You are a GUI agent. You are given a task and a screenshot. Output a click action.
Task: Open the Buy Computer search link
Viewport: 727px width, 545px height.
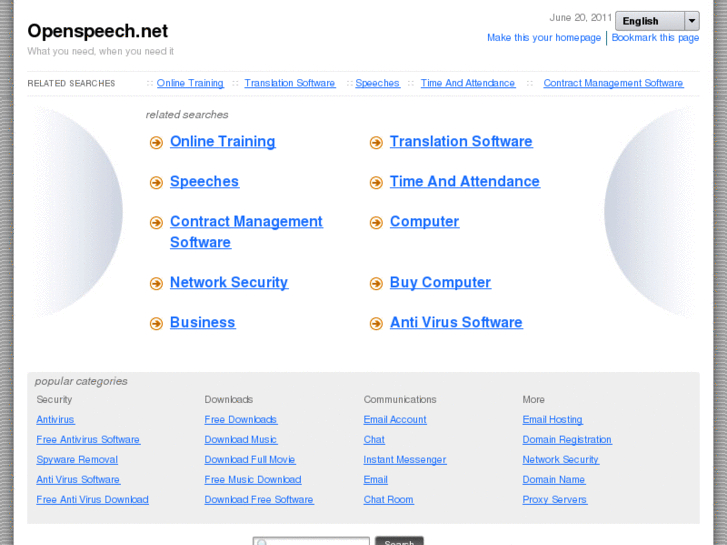[440, 283]
